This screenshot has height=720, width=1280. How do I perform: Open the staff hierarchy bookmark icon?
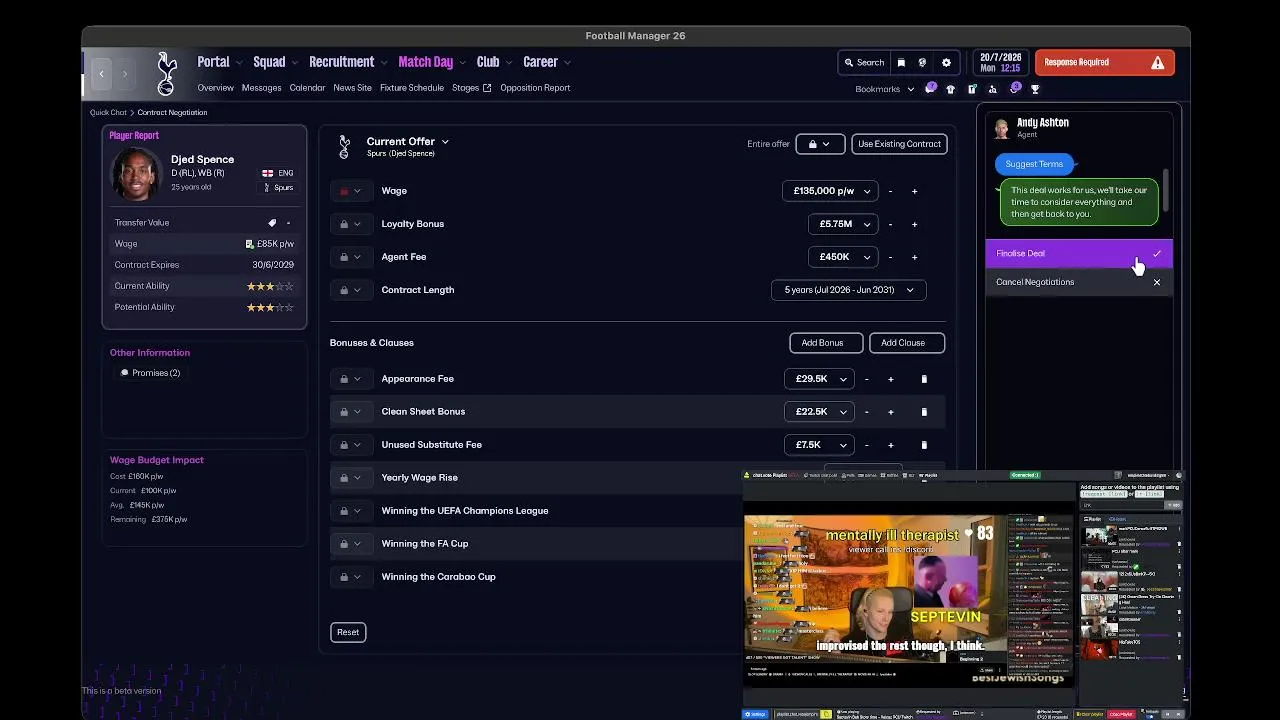993,89
